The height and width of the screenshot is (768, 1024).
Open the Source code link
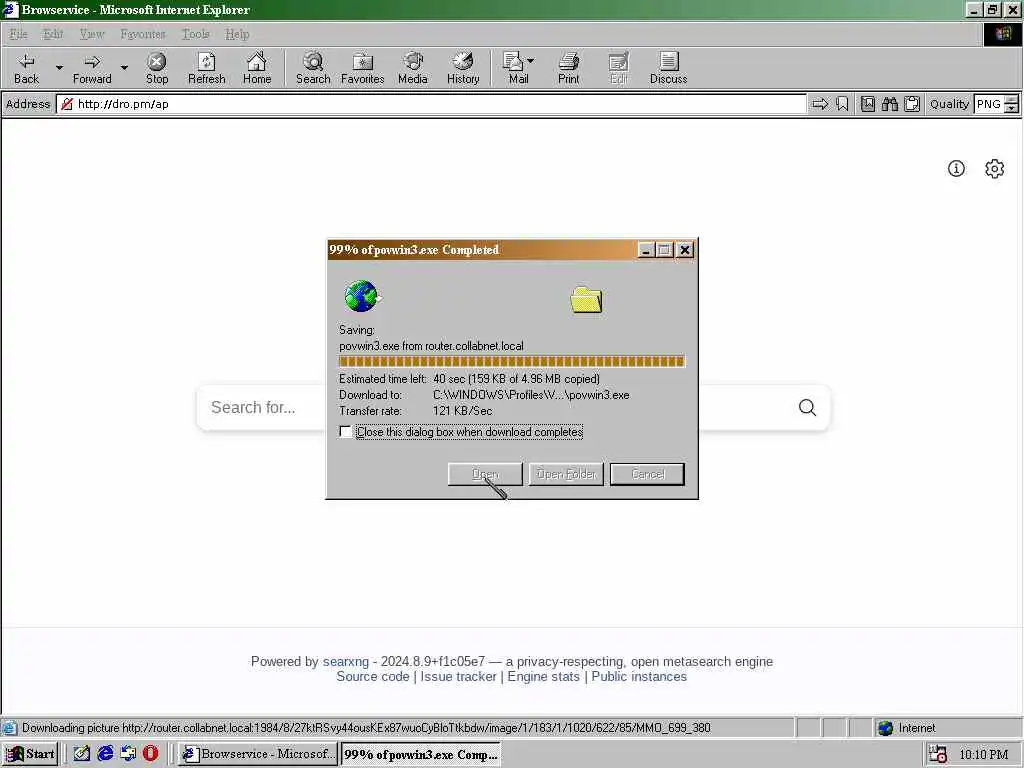coord(372,677)
